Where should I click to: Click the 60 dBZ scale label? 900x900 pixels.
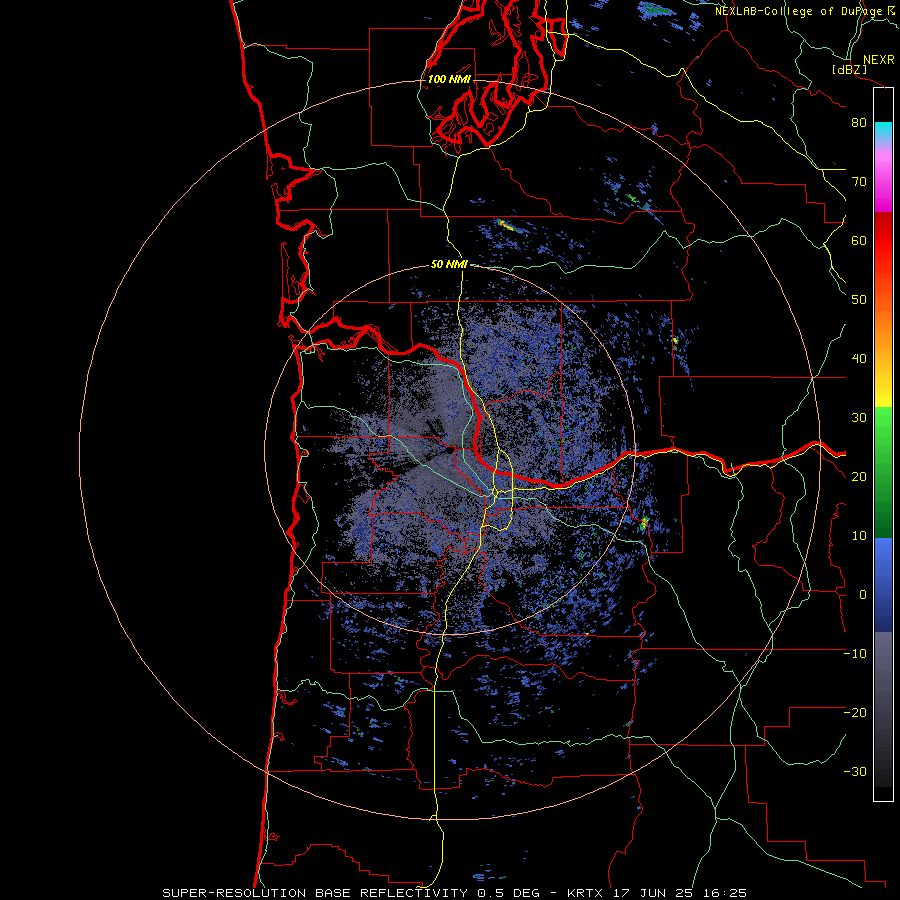point(859,241)
